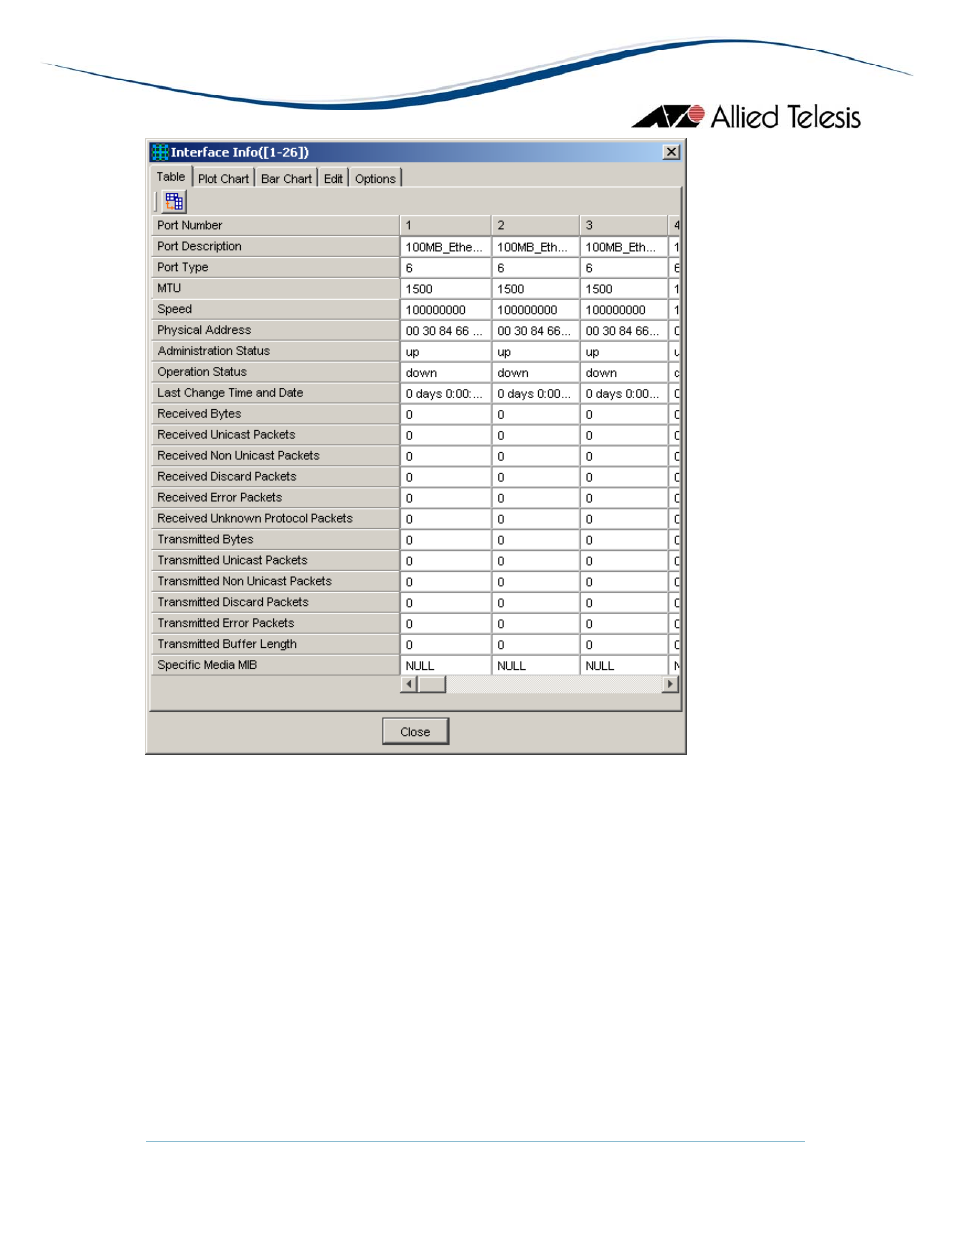Click the horizontal scrollbar left arrow

point(408,684)
